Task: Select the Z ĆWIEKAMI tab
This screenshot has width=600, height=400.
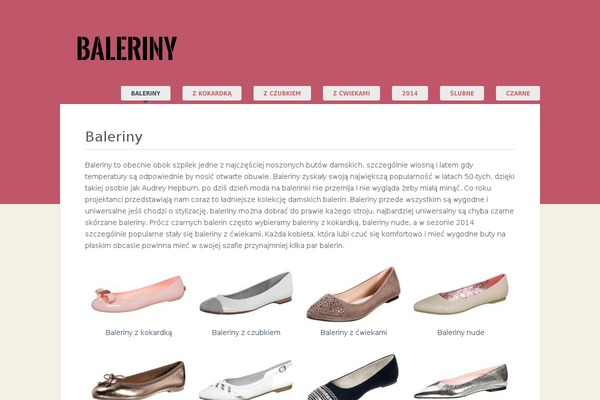Action: pos(351,93)
